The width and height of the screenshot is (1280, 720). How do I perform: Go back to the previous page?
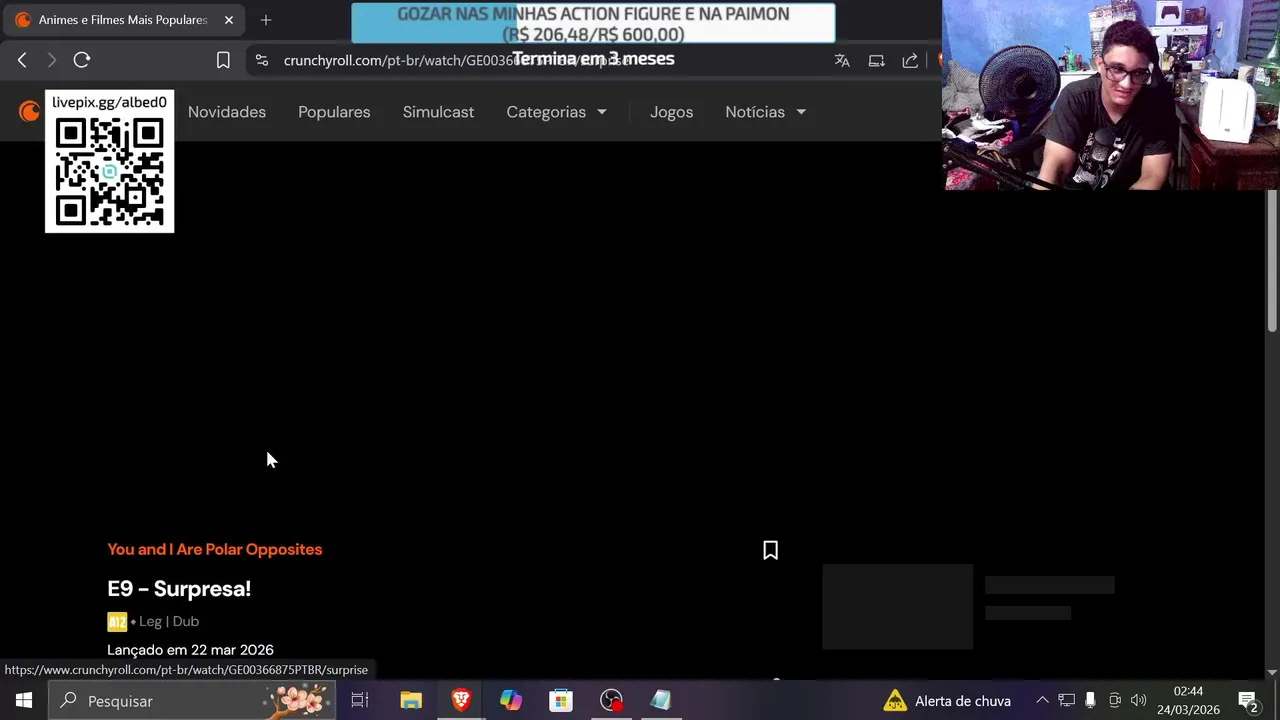[x=22, y=60]
